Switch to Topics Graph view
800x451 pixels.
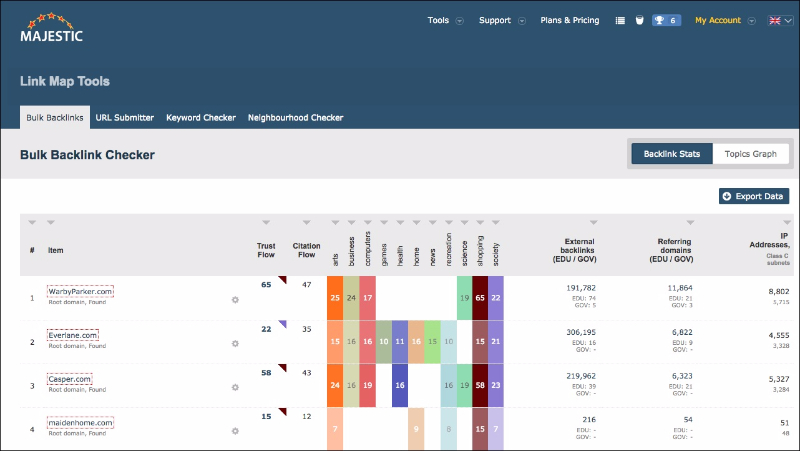coord(751,154)
